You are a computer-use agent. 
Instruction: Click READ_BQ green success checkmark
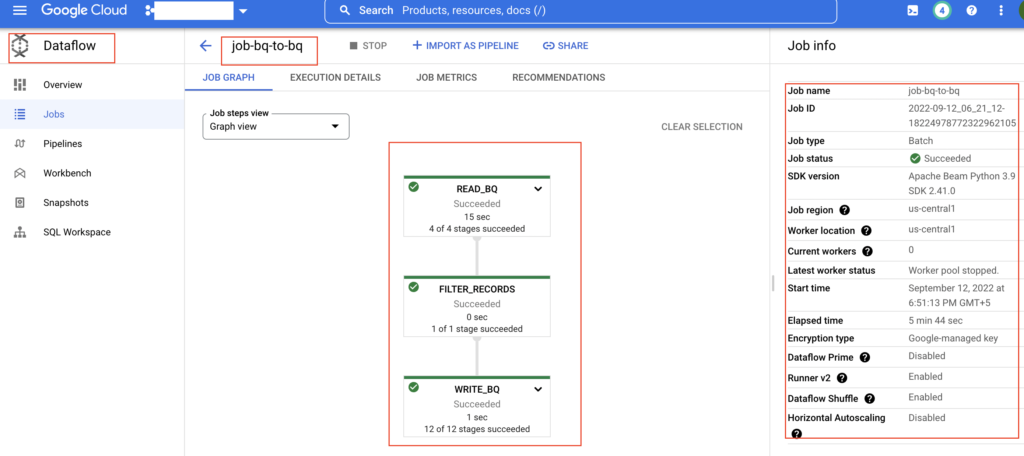(413, 187)
